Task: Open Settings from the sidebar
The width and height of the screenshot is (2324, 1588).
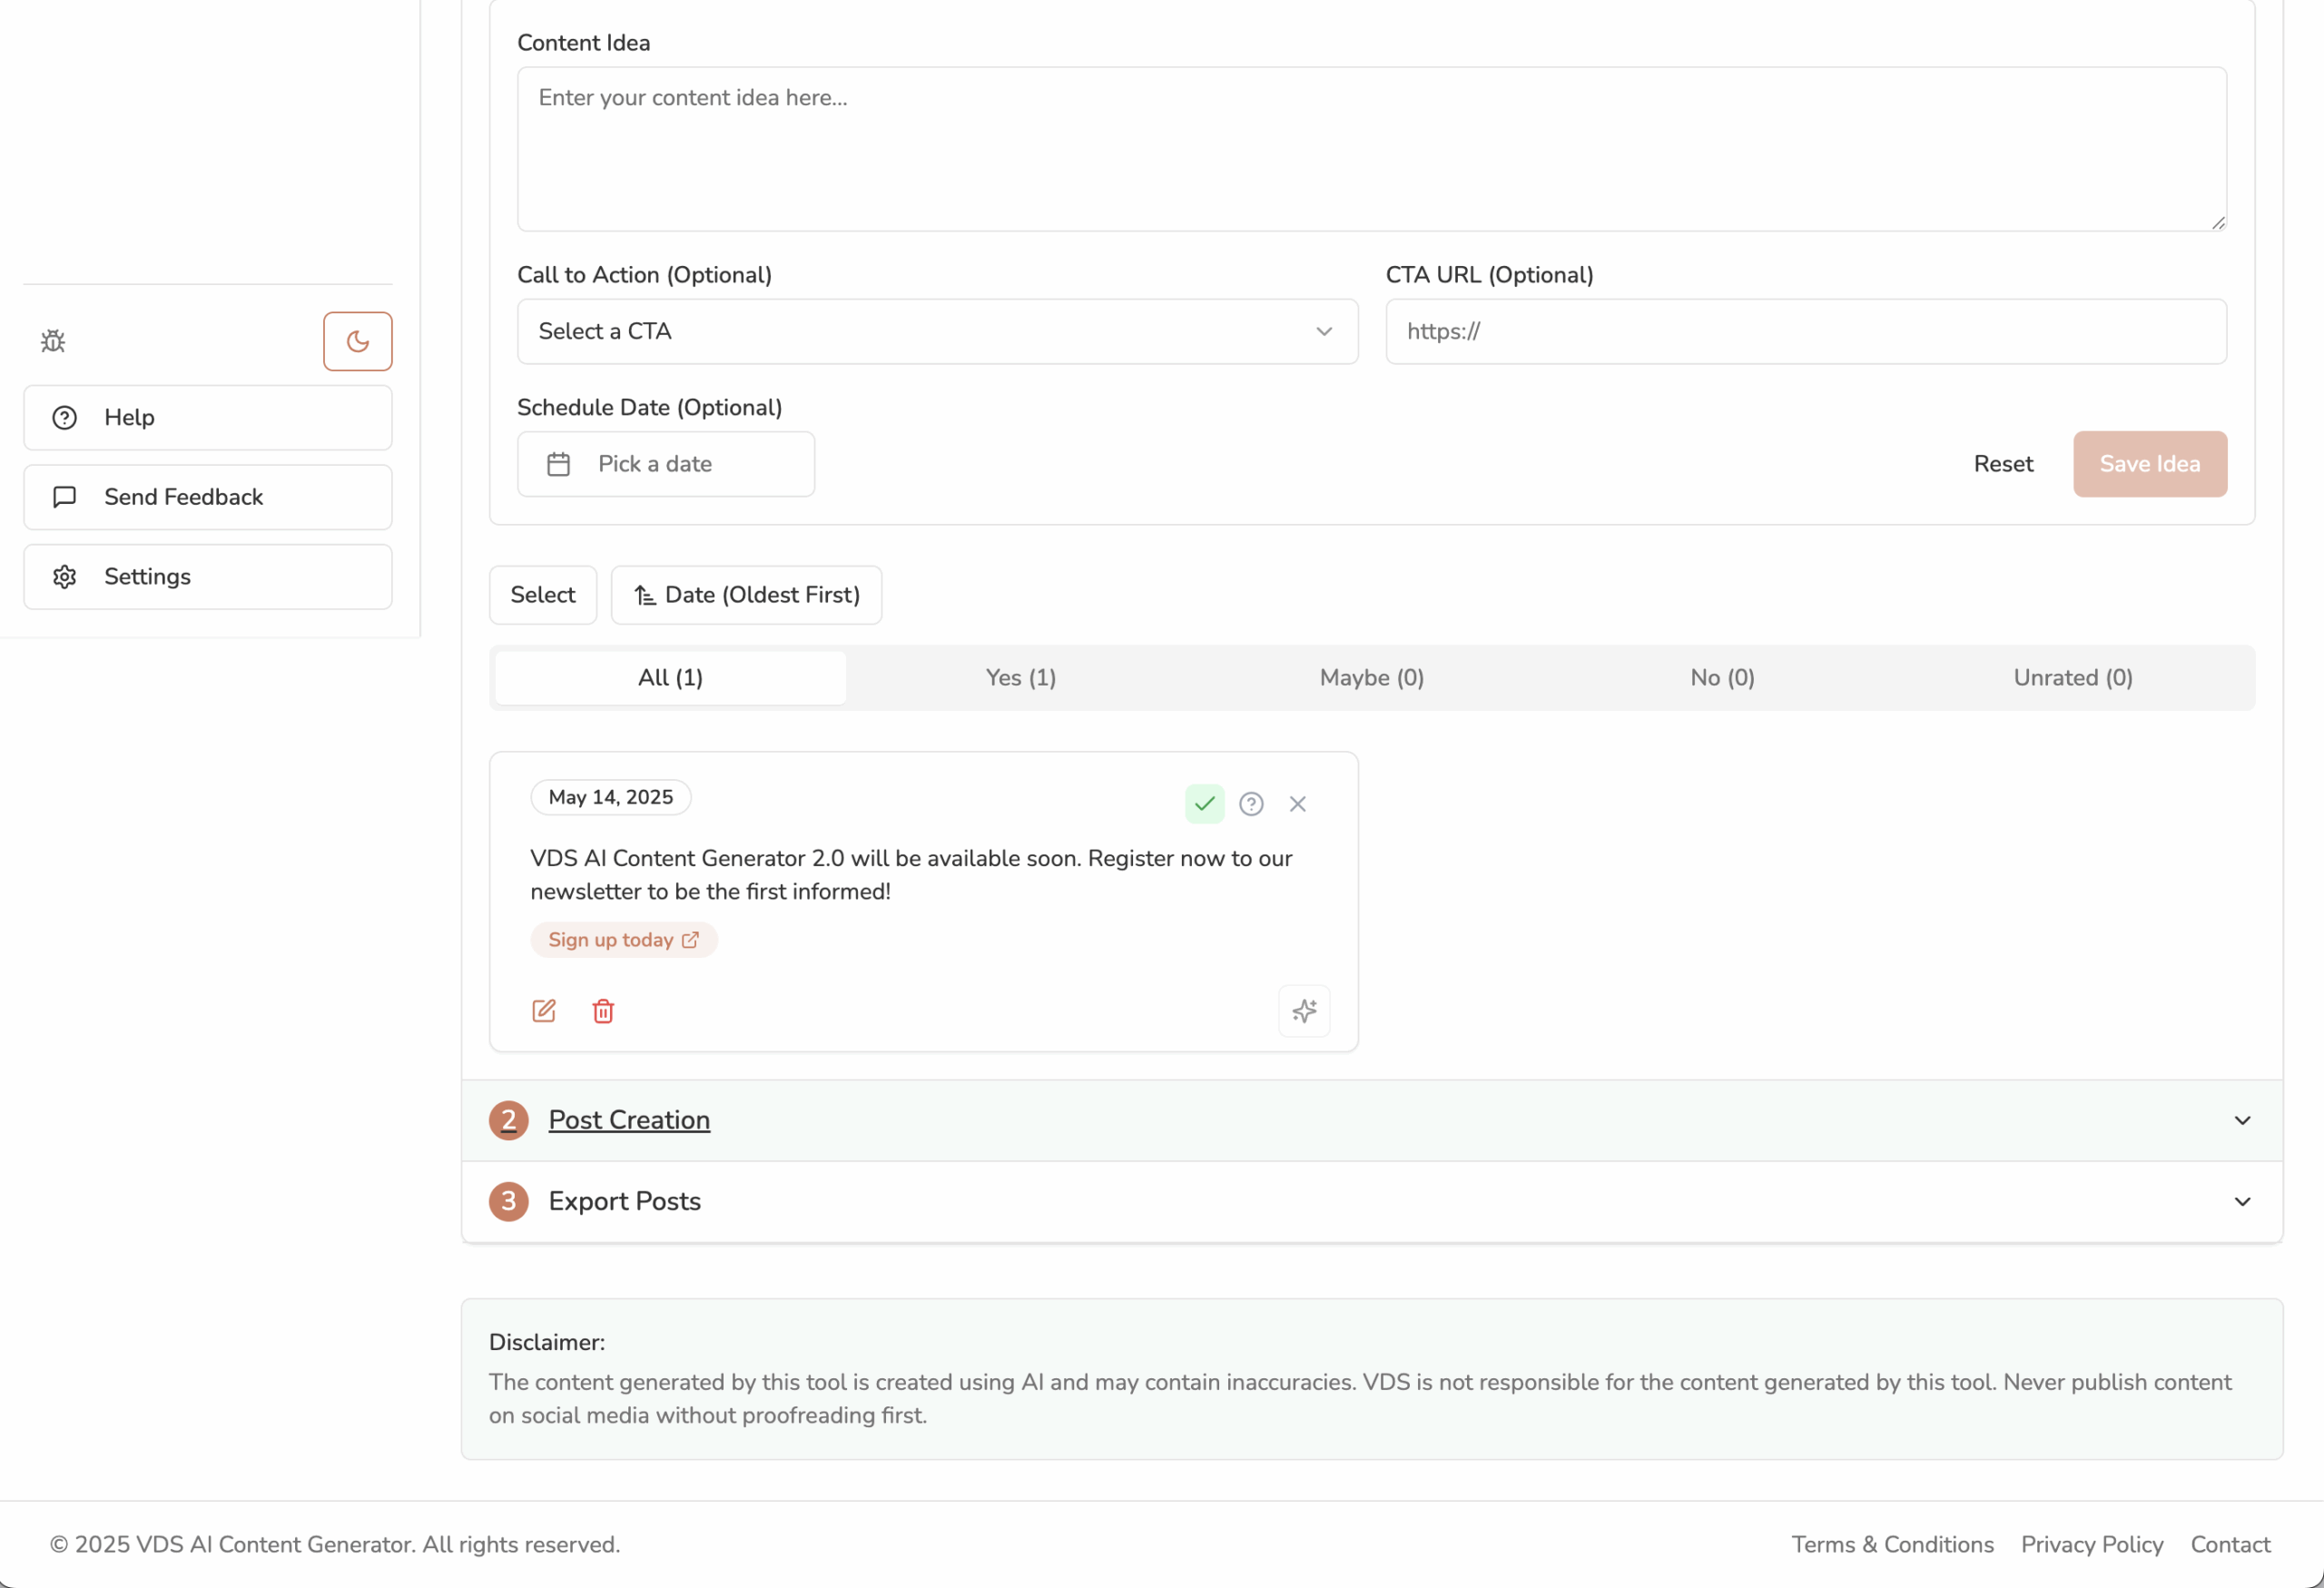Action: click(x=208, y=576)
